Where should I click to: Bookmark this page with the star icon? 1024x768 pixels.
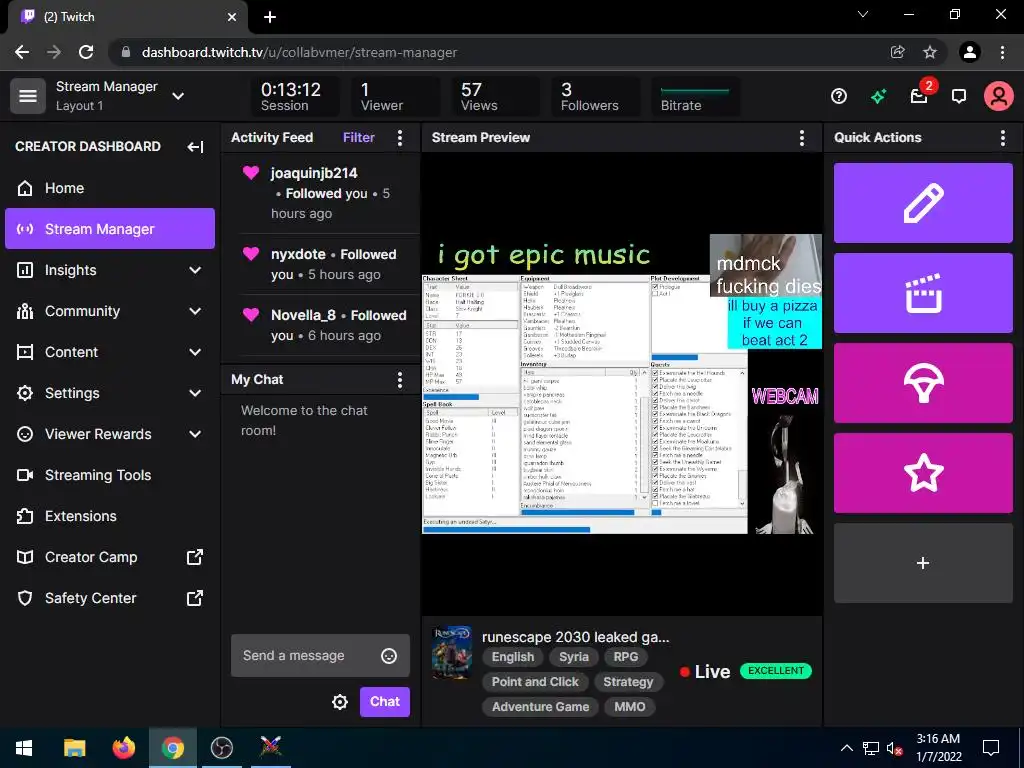coord(930,52)
